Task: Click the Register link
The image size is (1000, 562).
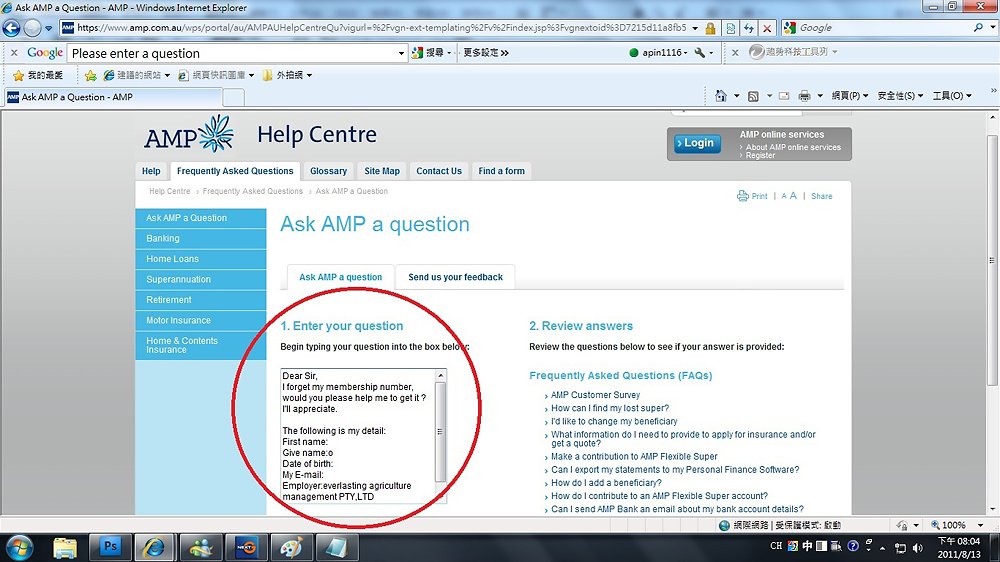Action: [760, 155]
